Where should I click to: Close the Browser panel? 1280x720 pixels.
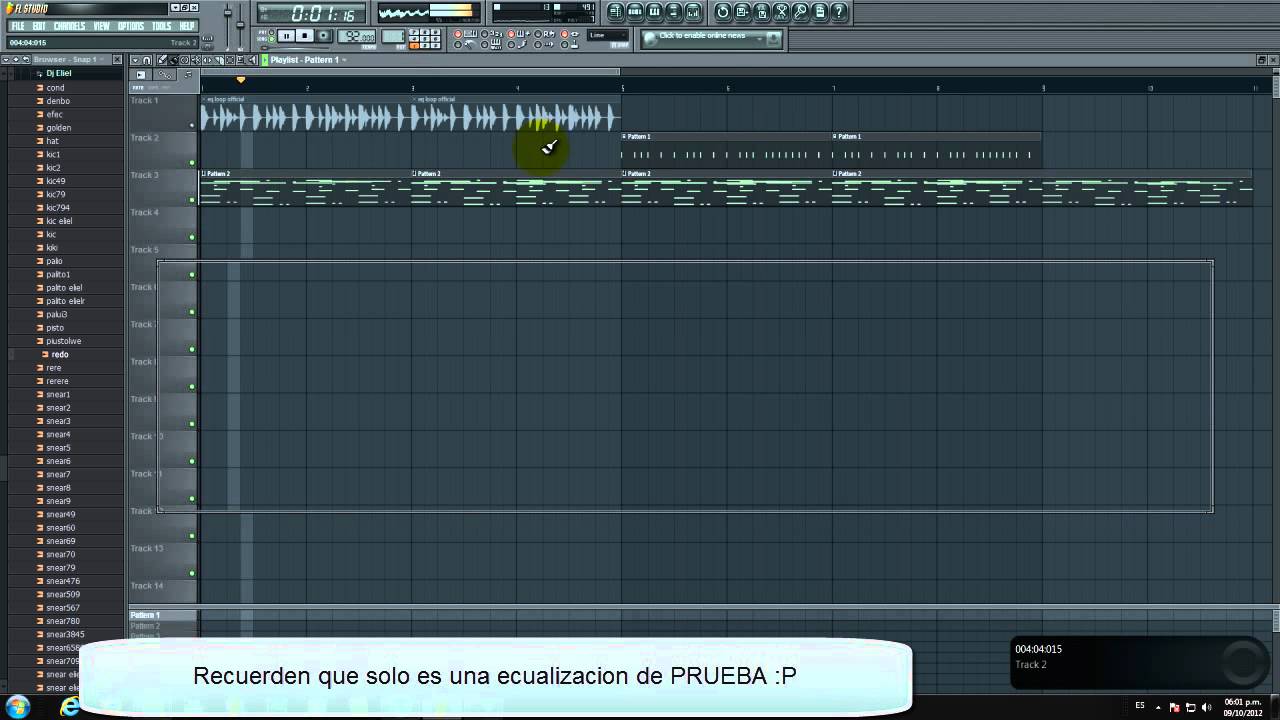pyautogui.click(x=117, y=60)
